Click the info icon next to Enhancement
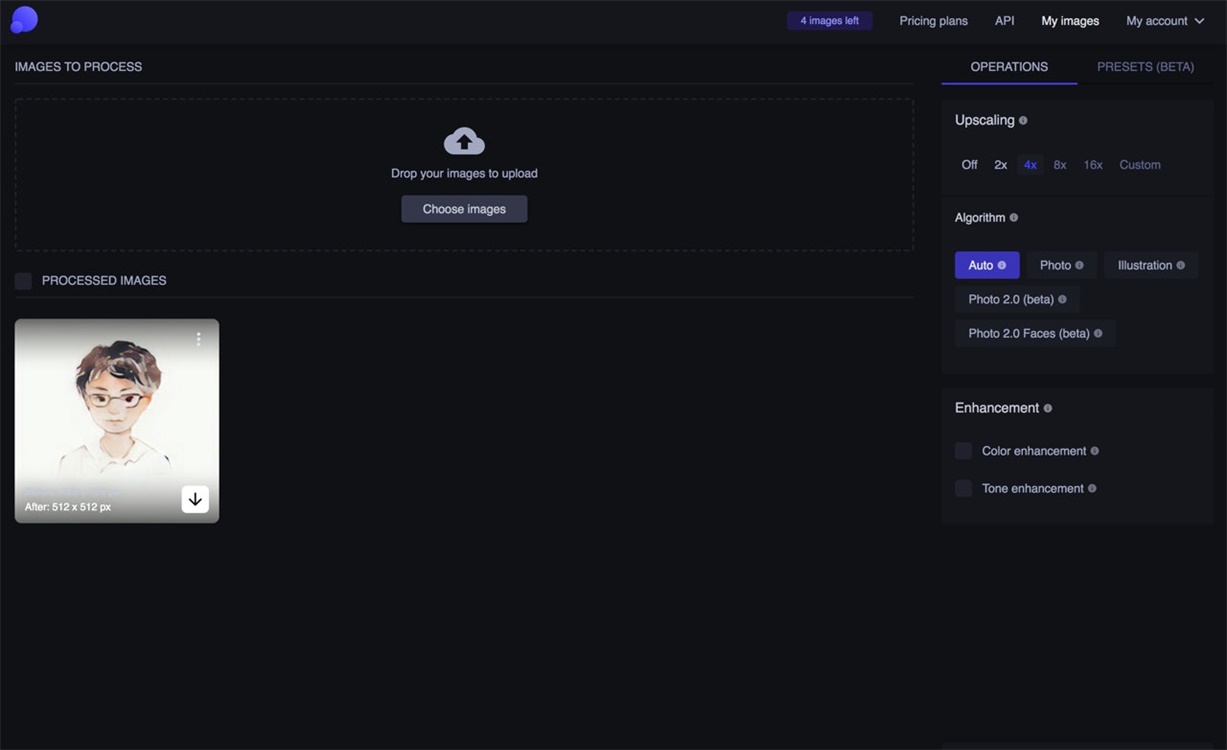The height and width of the screenshot is (750, 1227). (x=1048, y=408)
